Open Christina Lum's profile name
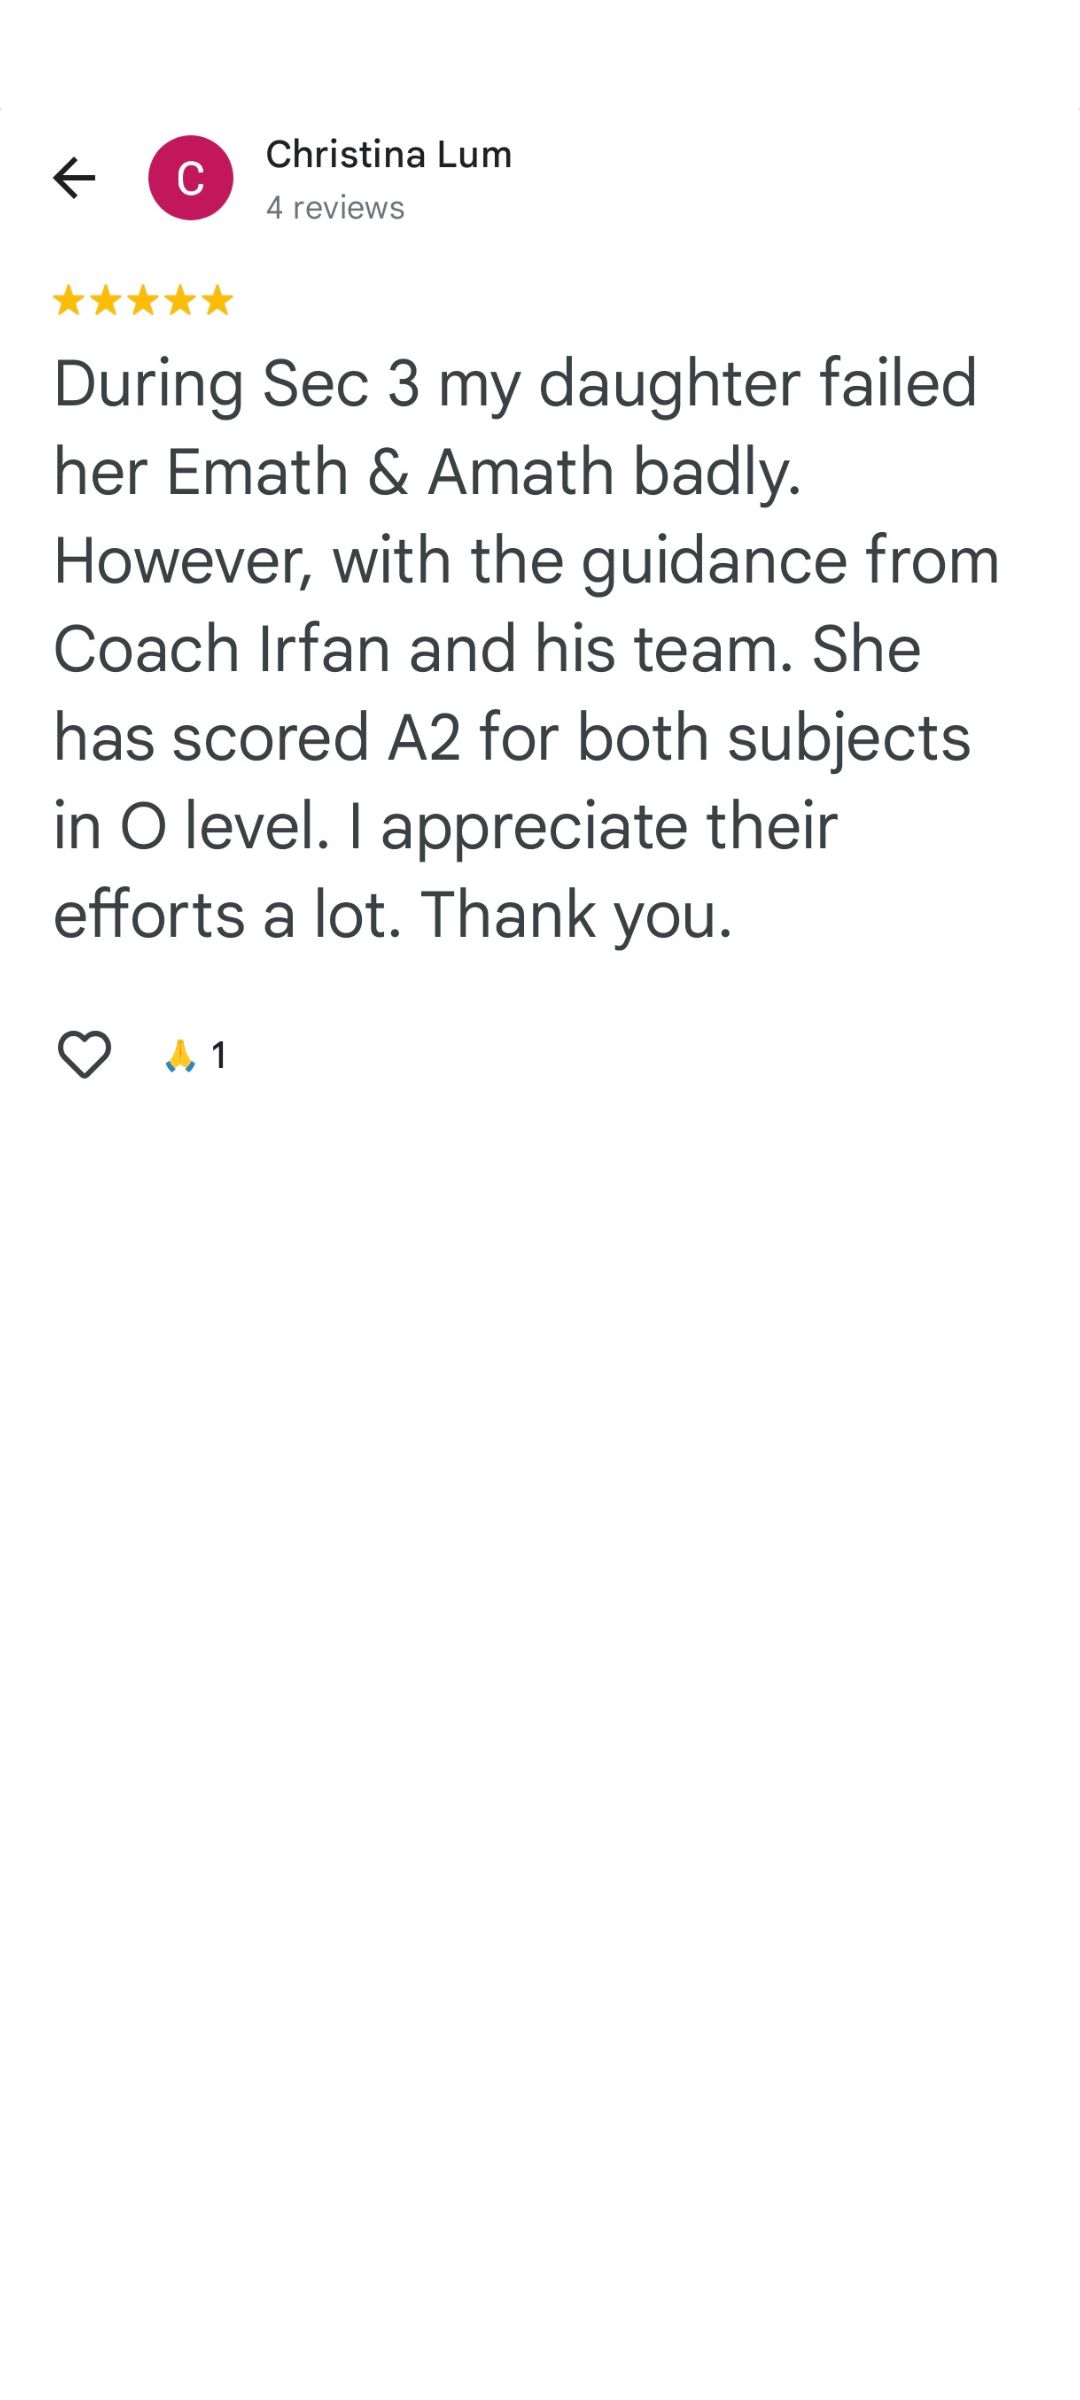 (x=388, y=155)
